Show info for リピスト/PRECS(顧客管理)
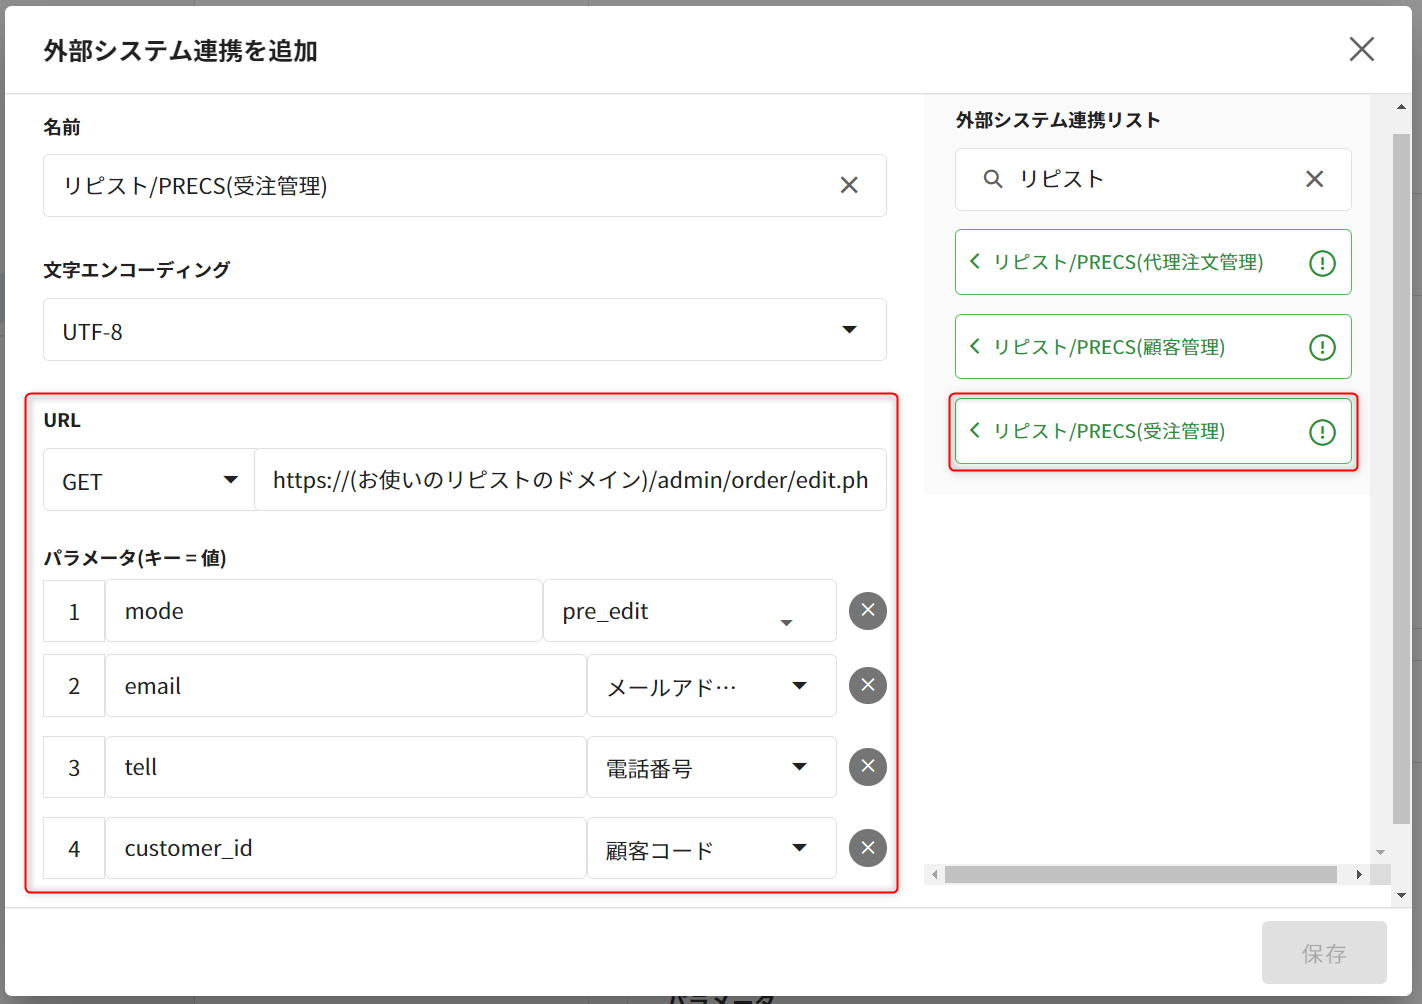The height and width of the screenshot is (1004, 1422). tap(1322, 347)
